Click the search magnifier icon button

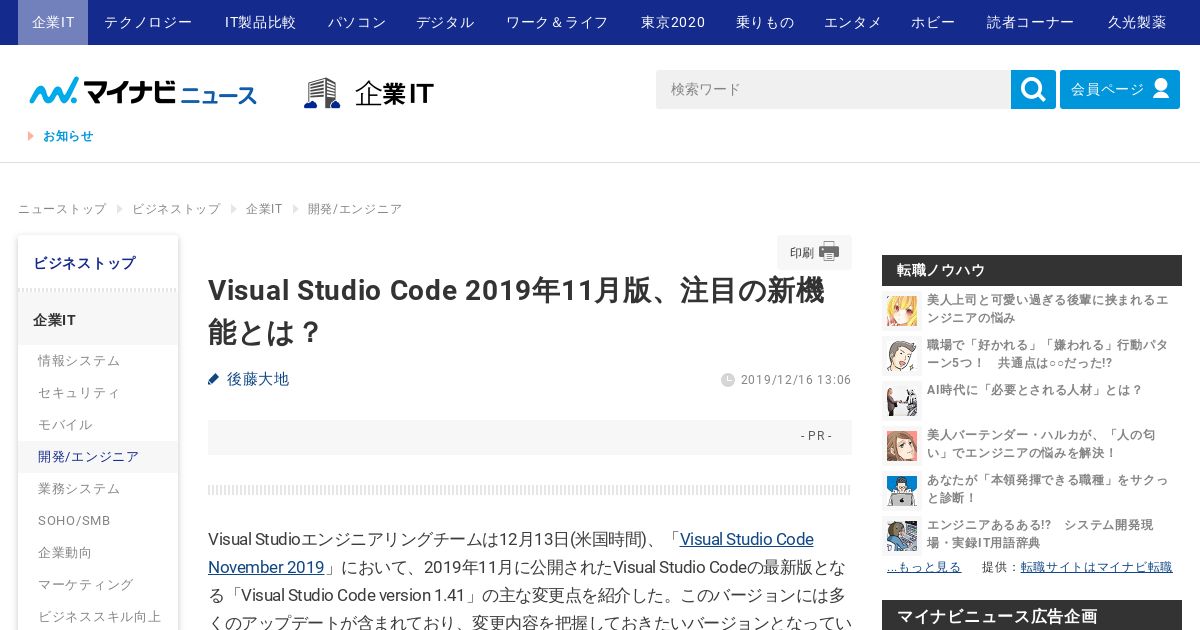click(x=1033, y=90)
